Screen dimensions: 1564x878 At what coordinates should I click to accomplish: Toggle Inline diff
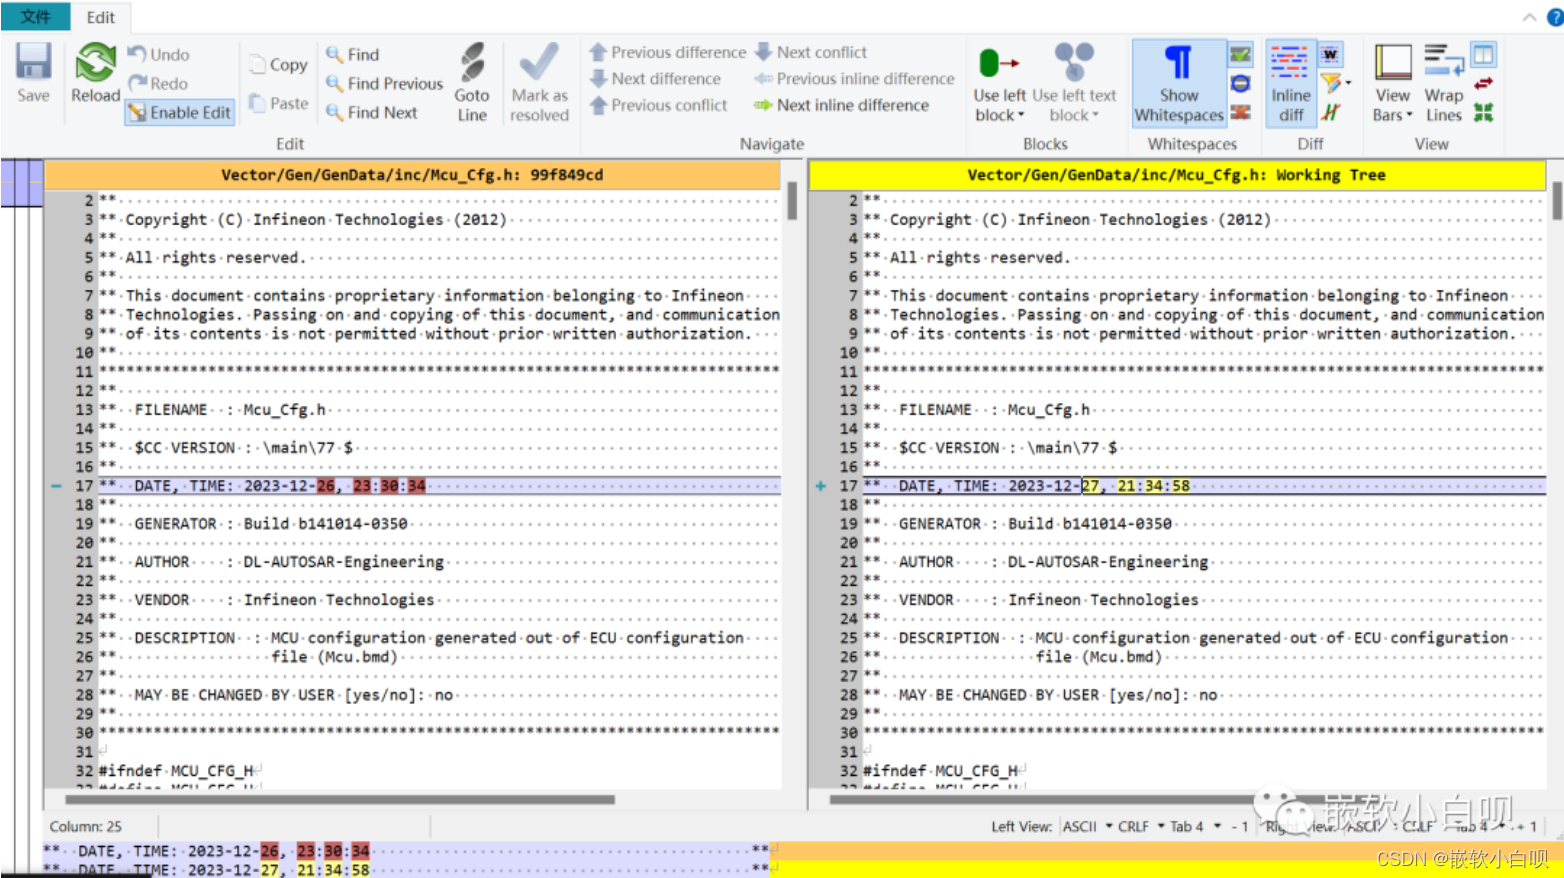coord(1290,83)
